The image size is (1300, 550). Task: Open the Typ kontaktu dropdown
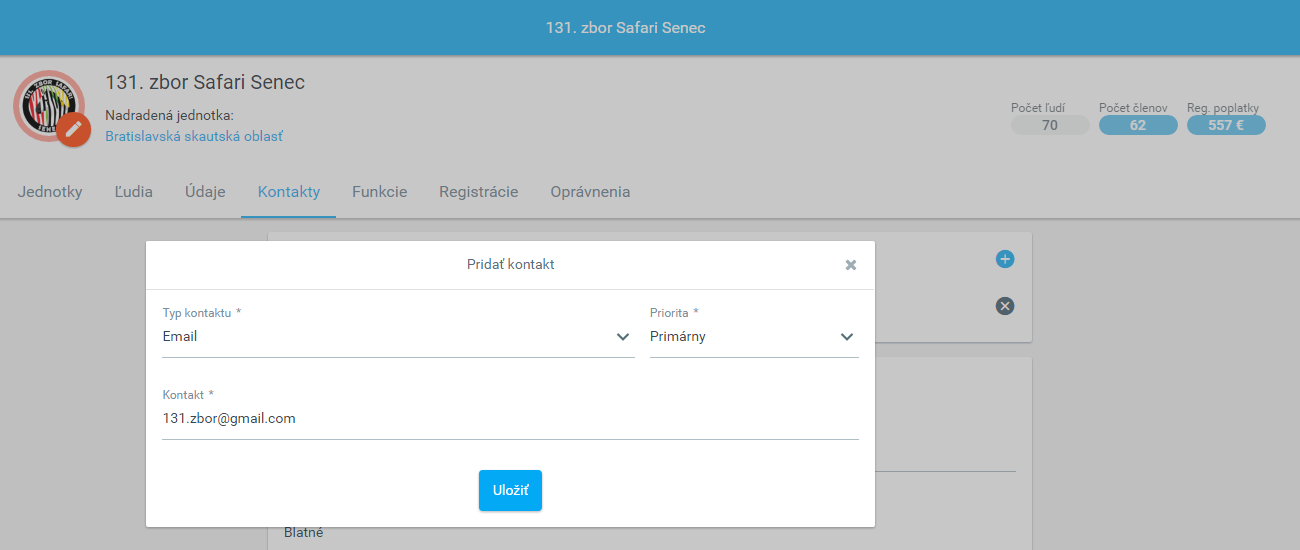click(398, 337)
